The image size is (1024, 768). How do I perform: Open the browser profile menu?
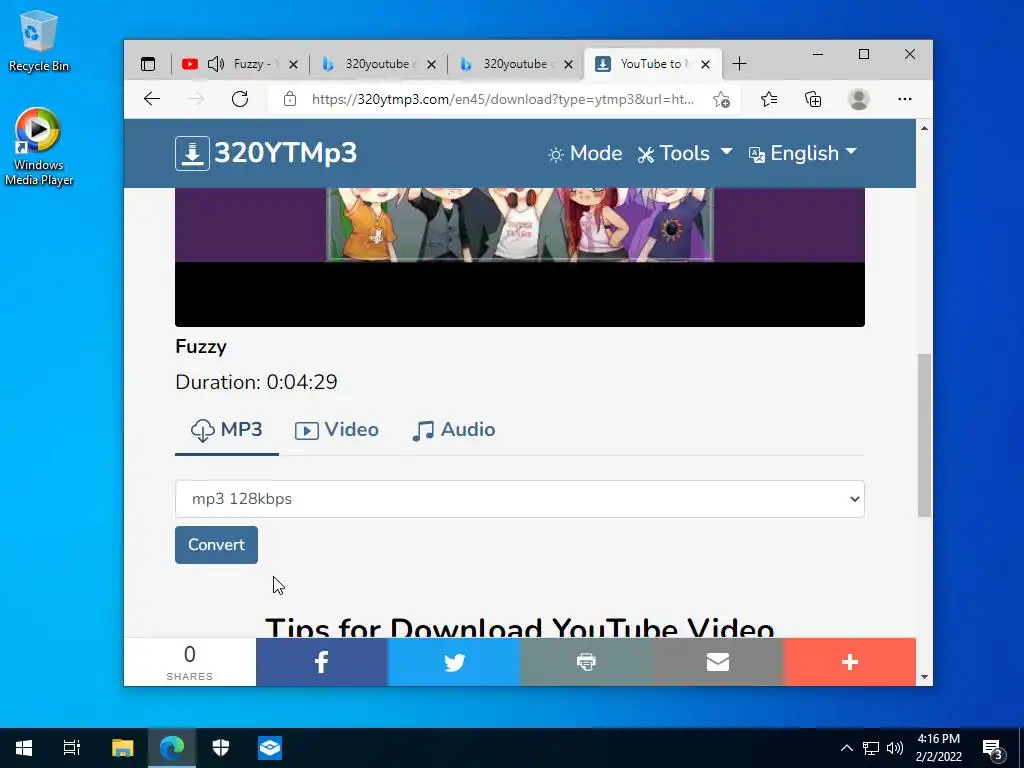[858, 99]
